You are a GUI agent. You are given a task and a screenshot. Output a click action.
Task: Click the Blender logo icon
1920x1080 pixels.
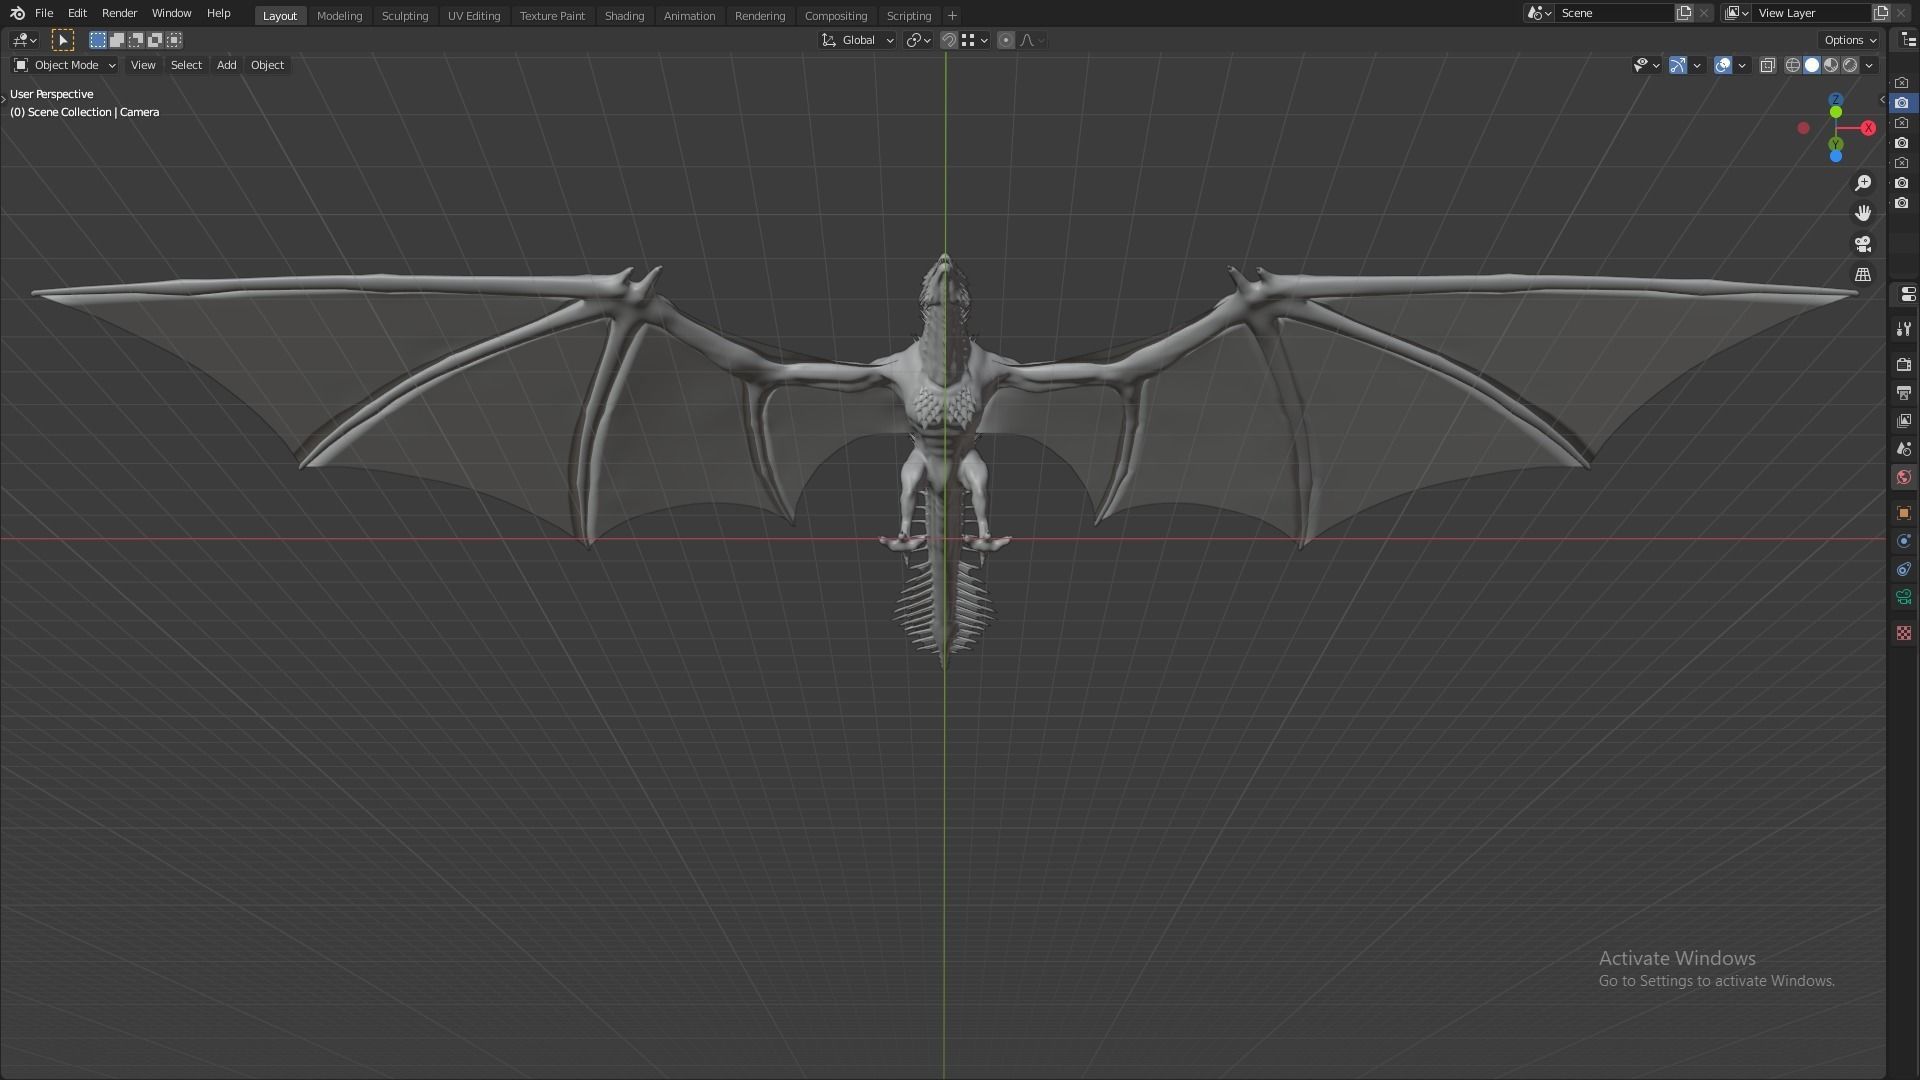(17, 13)
